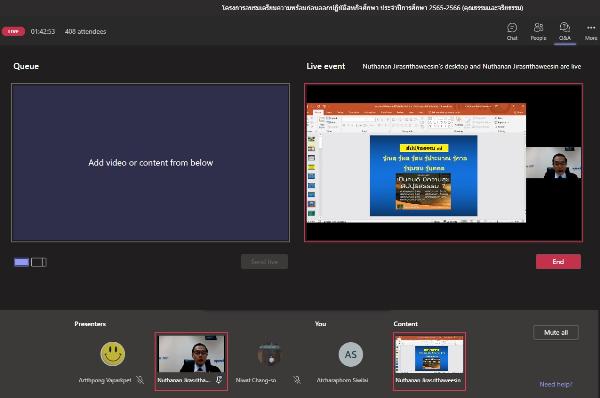
Task: Click the Live event preview window
Action: pyautogui.click(x=443, y=163)
